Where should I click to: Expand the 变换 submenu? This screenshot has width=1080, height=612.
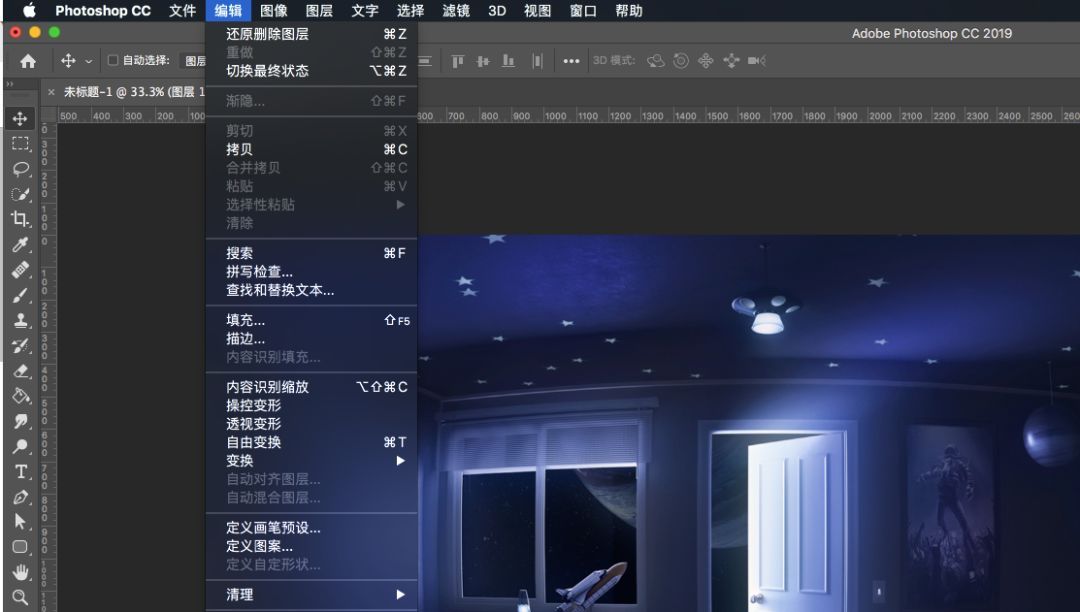[240, 461]
